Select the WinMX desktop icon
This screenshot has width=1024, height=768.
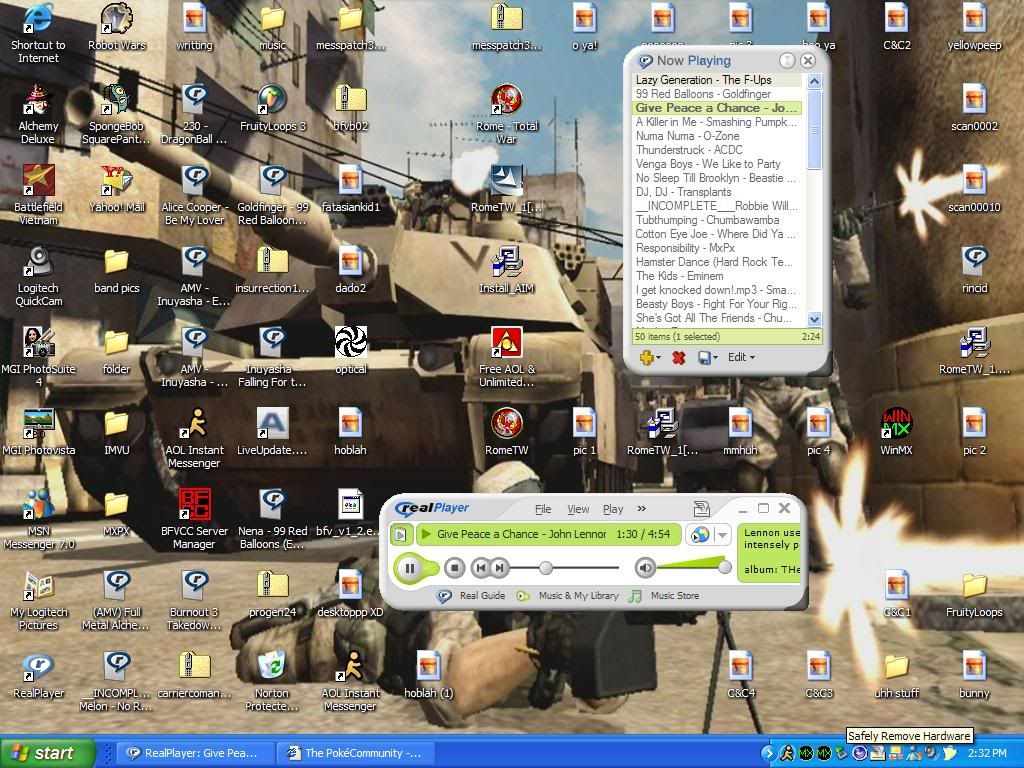tap(896, 432)
